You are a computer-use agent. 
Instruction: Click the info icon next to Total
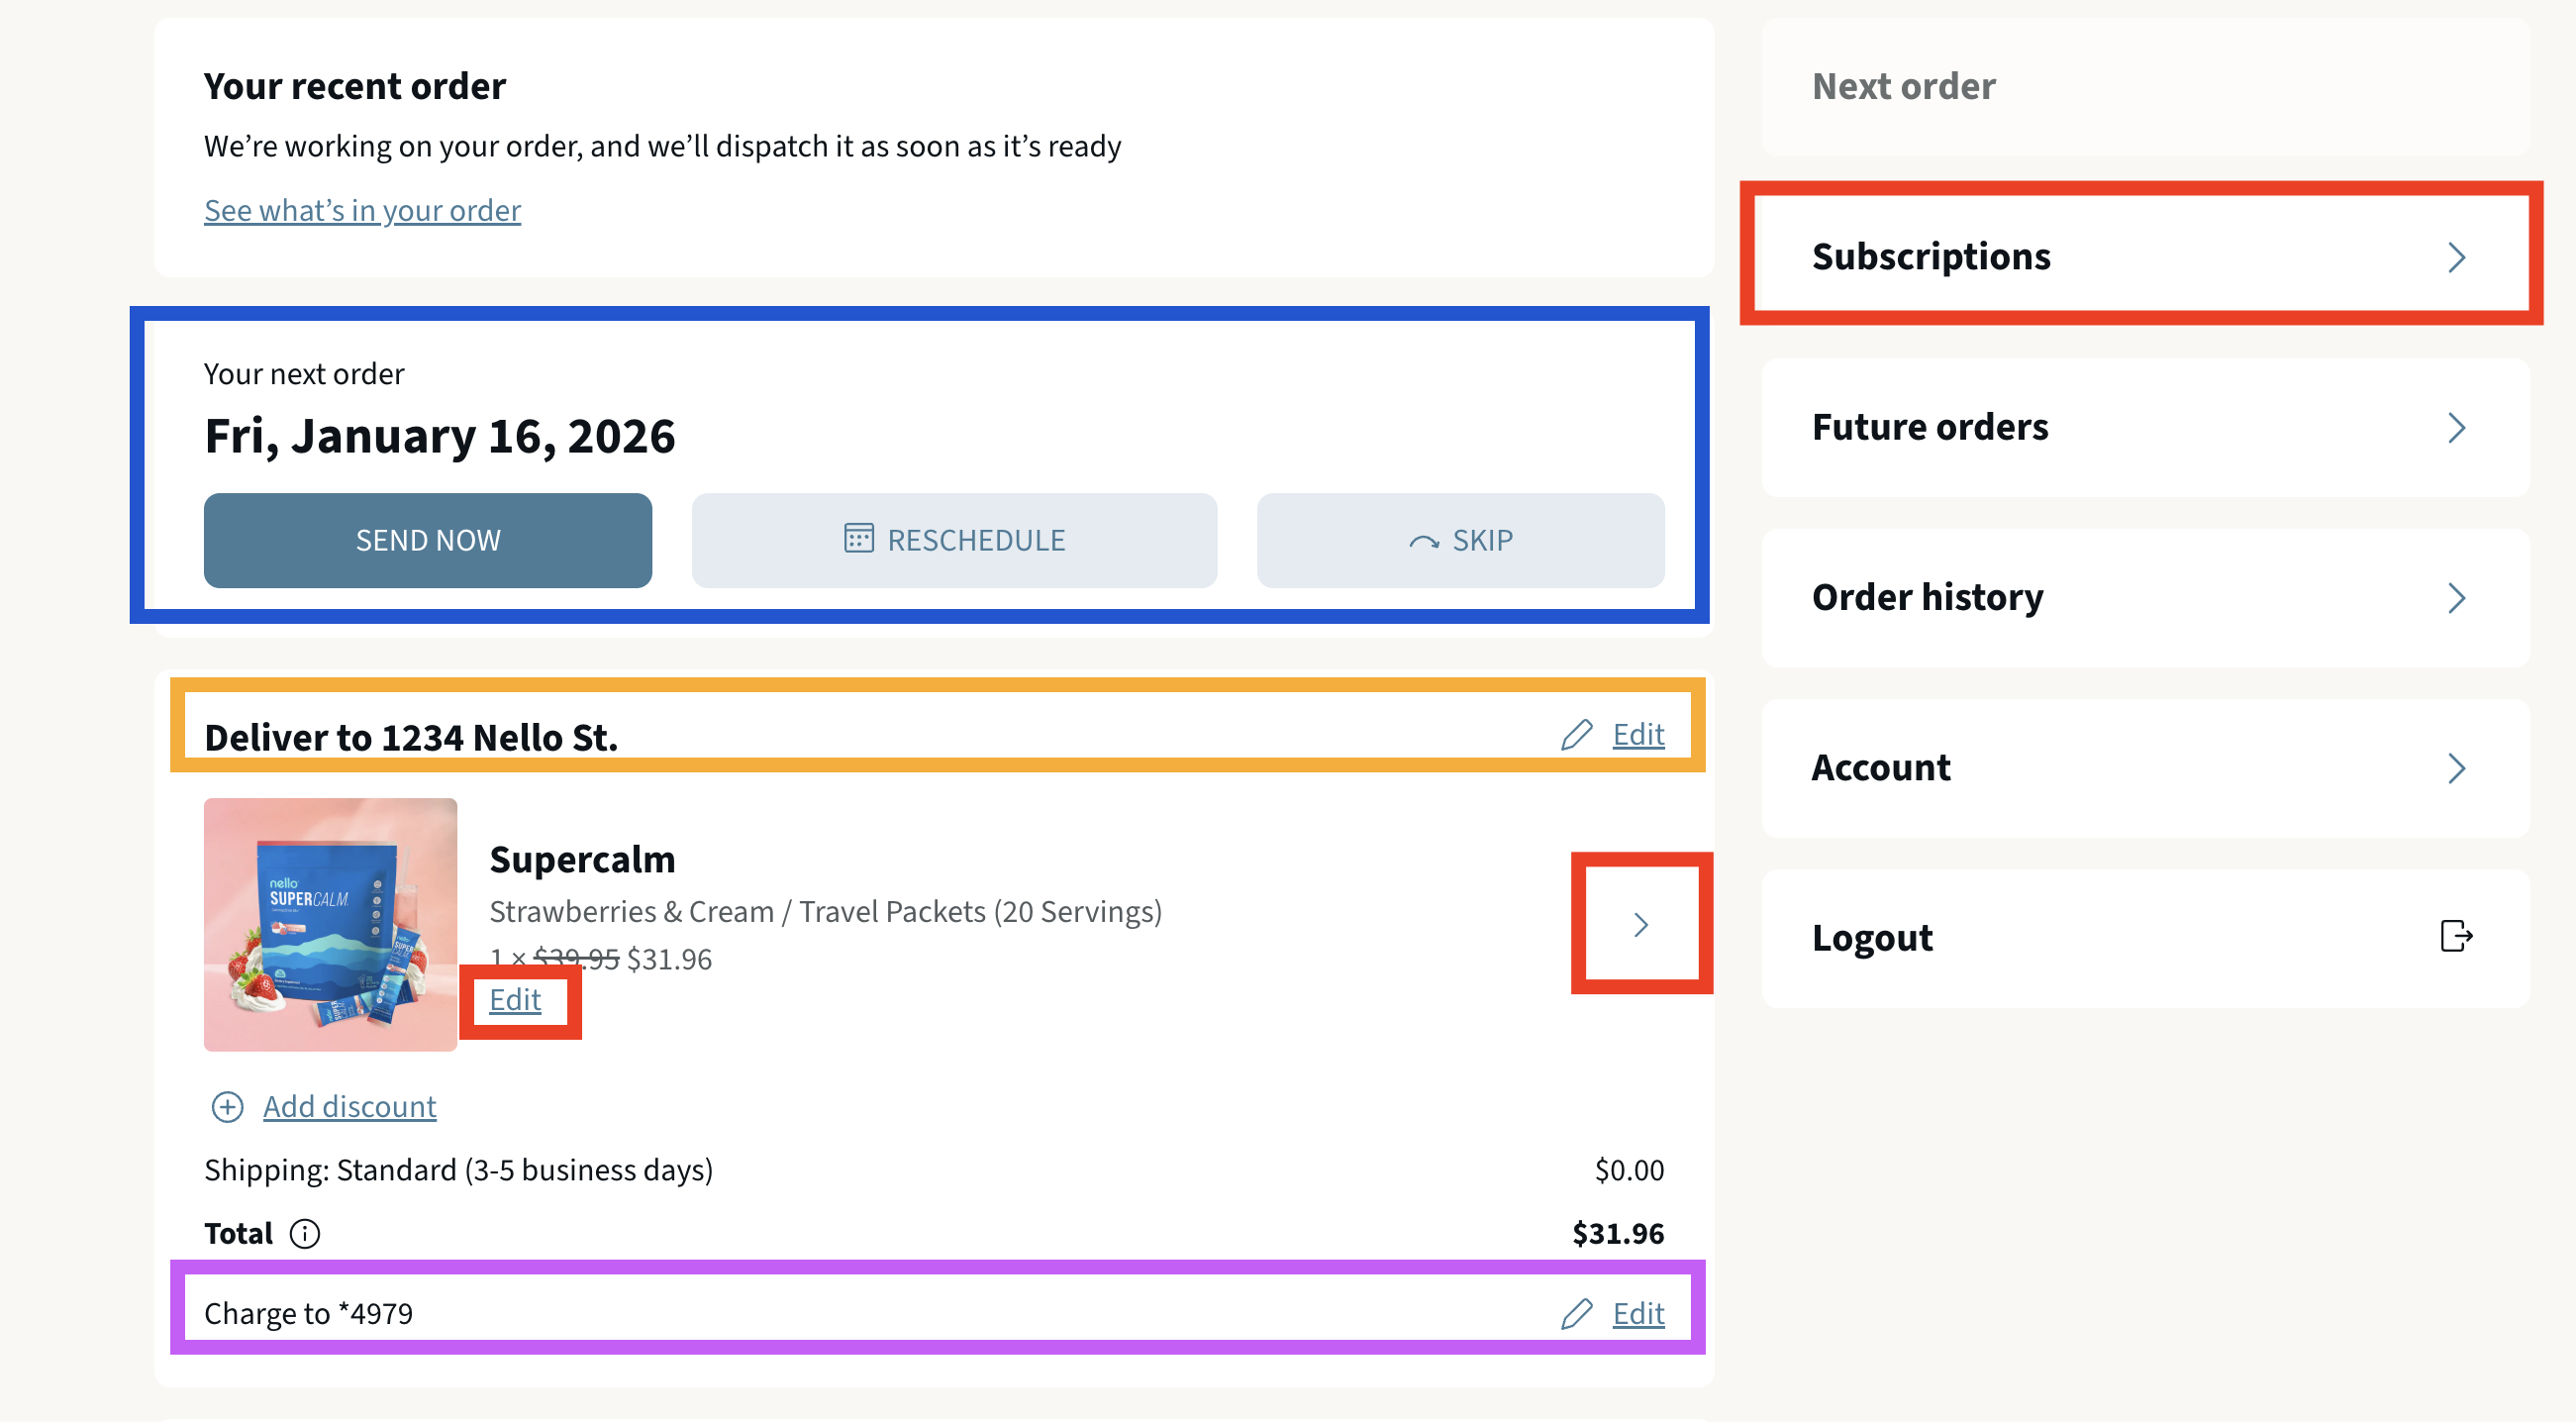[305, 1234]
